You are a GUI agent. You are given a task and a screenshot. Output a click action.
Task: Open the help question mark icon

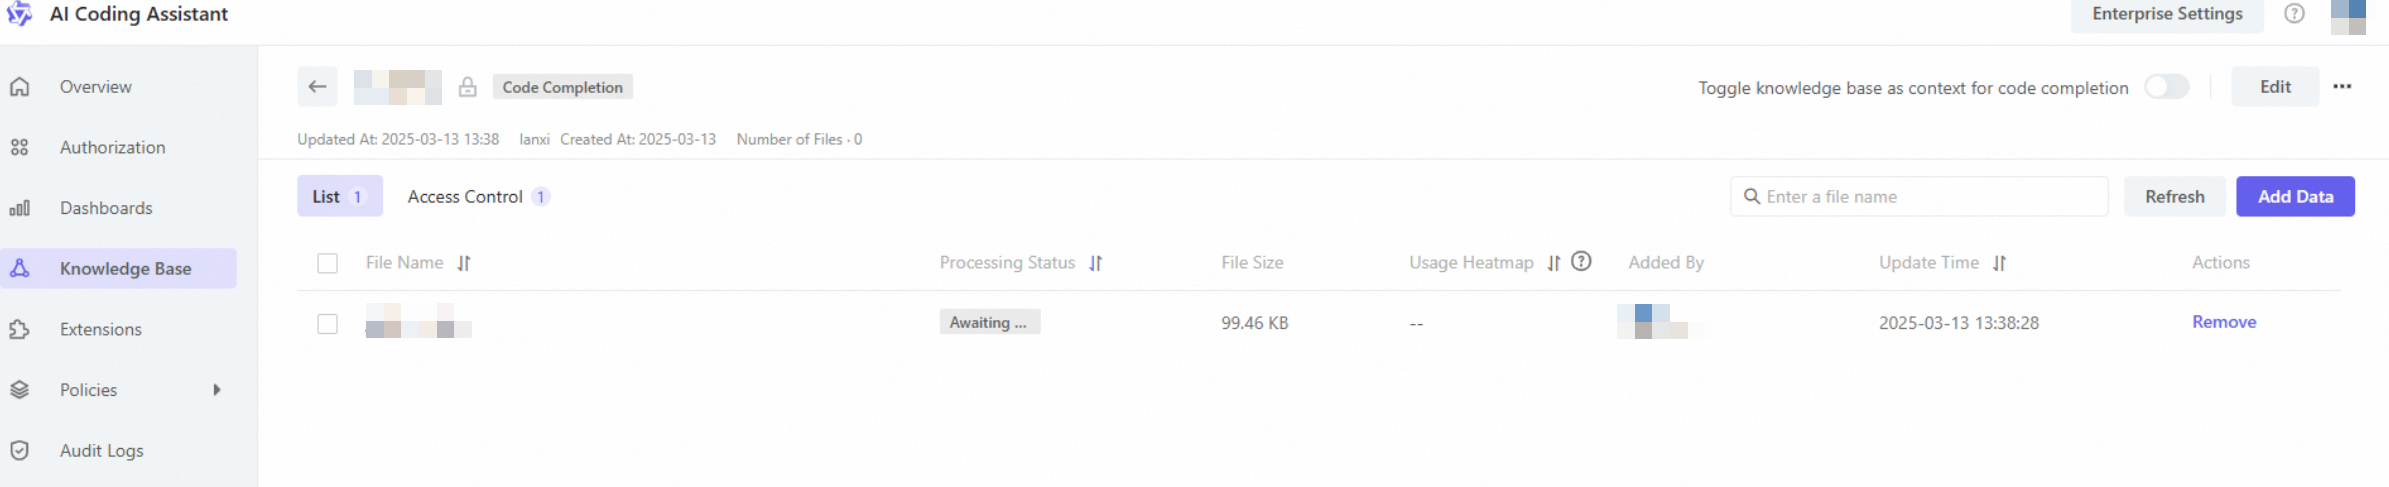coord(2295,14)
